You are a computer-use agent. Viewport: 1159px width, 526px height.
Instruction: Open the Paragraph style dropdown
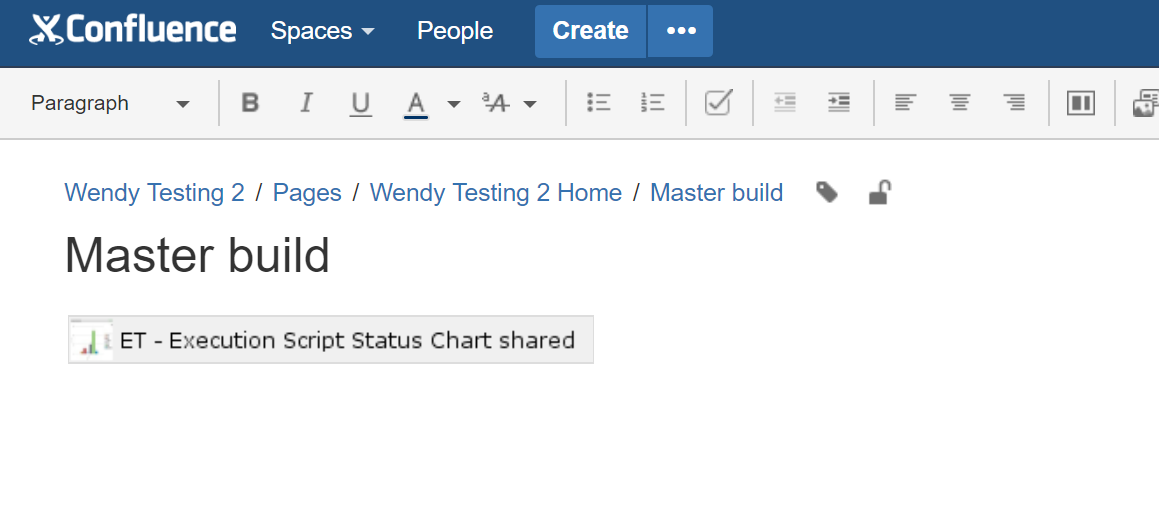coord(110,103)
